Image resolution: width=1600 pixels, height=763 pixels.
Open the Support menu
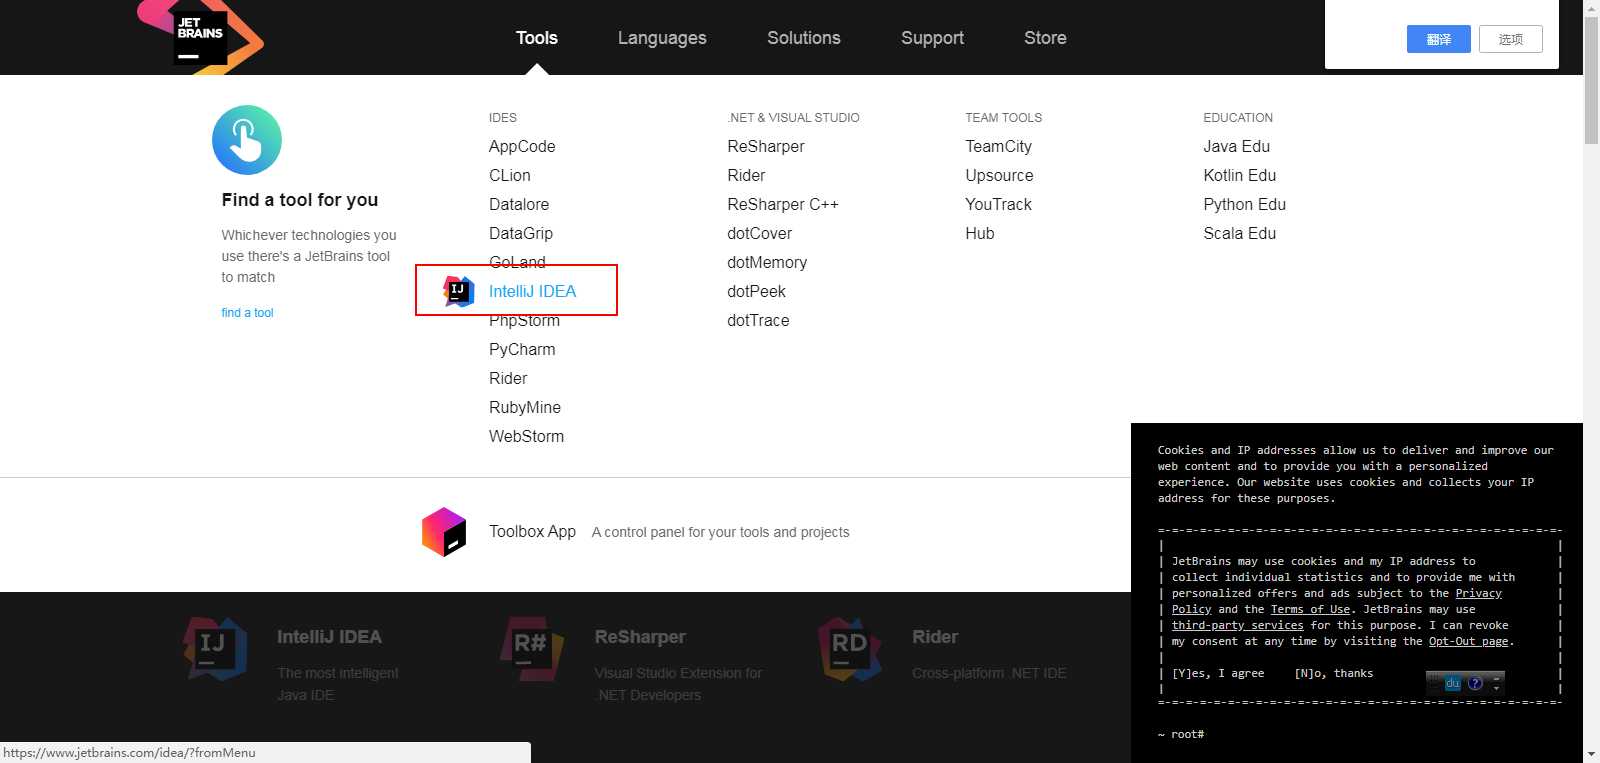pyautogui.click(x=932, y=38)
